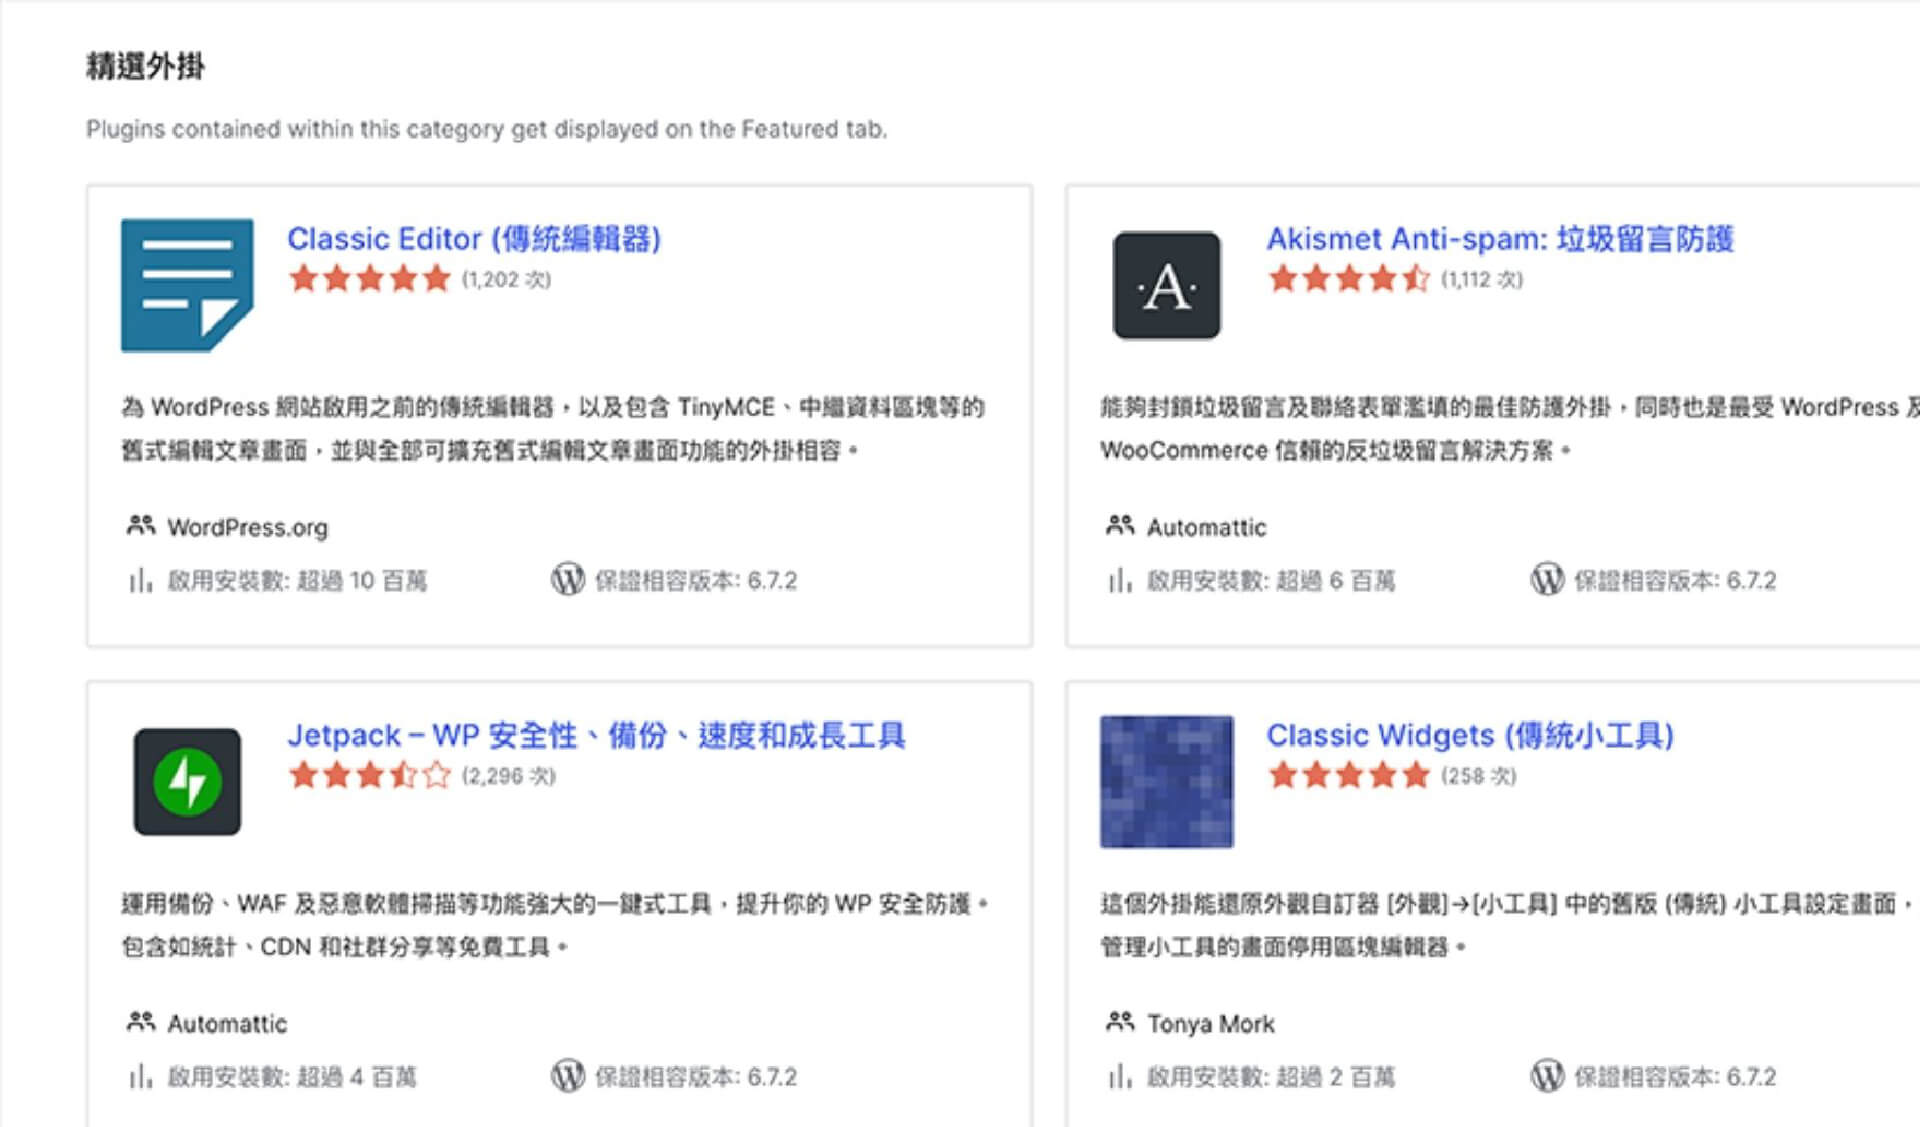1920x1127 pixels.
Task: Open the Jetpack – WP 安全性 title link
Action: (x=596, y=735)
